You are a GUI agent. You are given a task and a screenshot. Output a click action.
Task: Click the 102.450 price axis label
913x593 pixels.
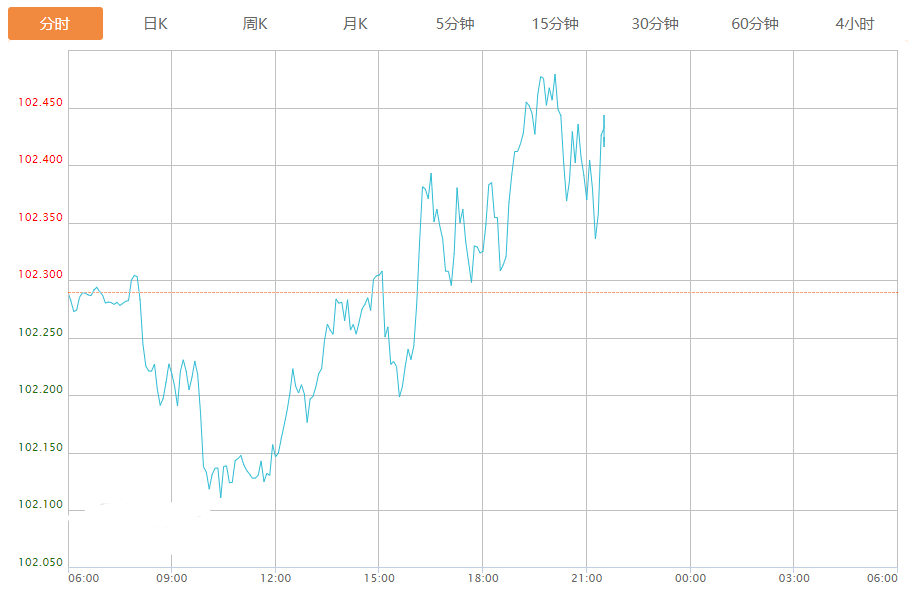40,103
